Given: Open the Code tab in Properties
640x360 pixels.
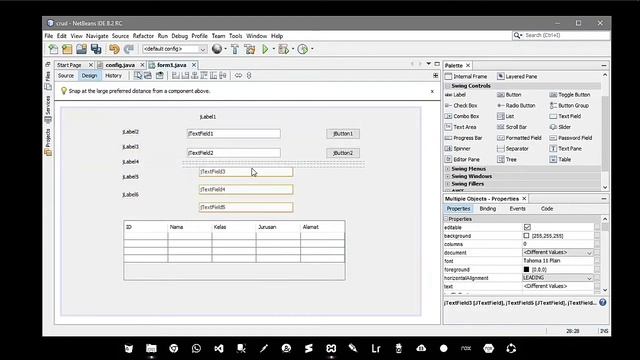Looking at the screenshot, I should 547,209.
